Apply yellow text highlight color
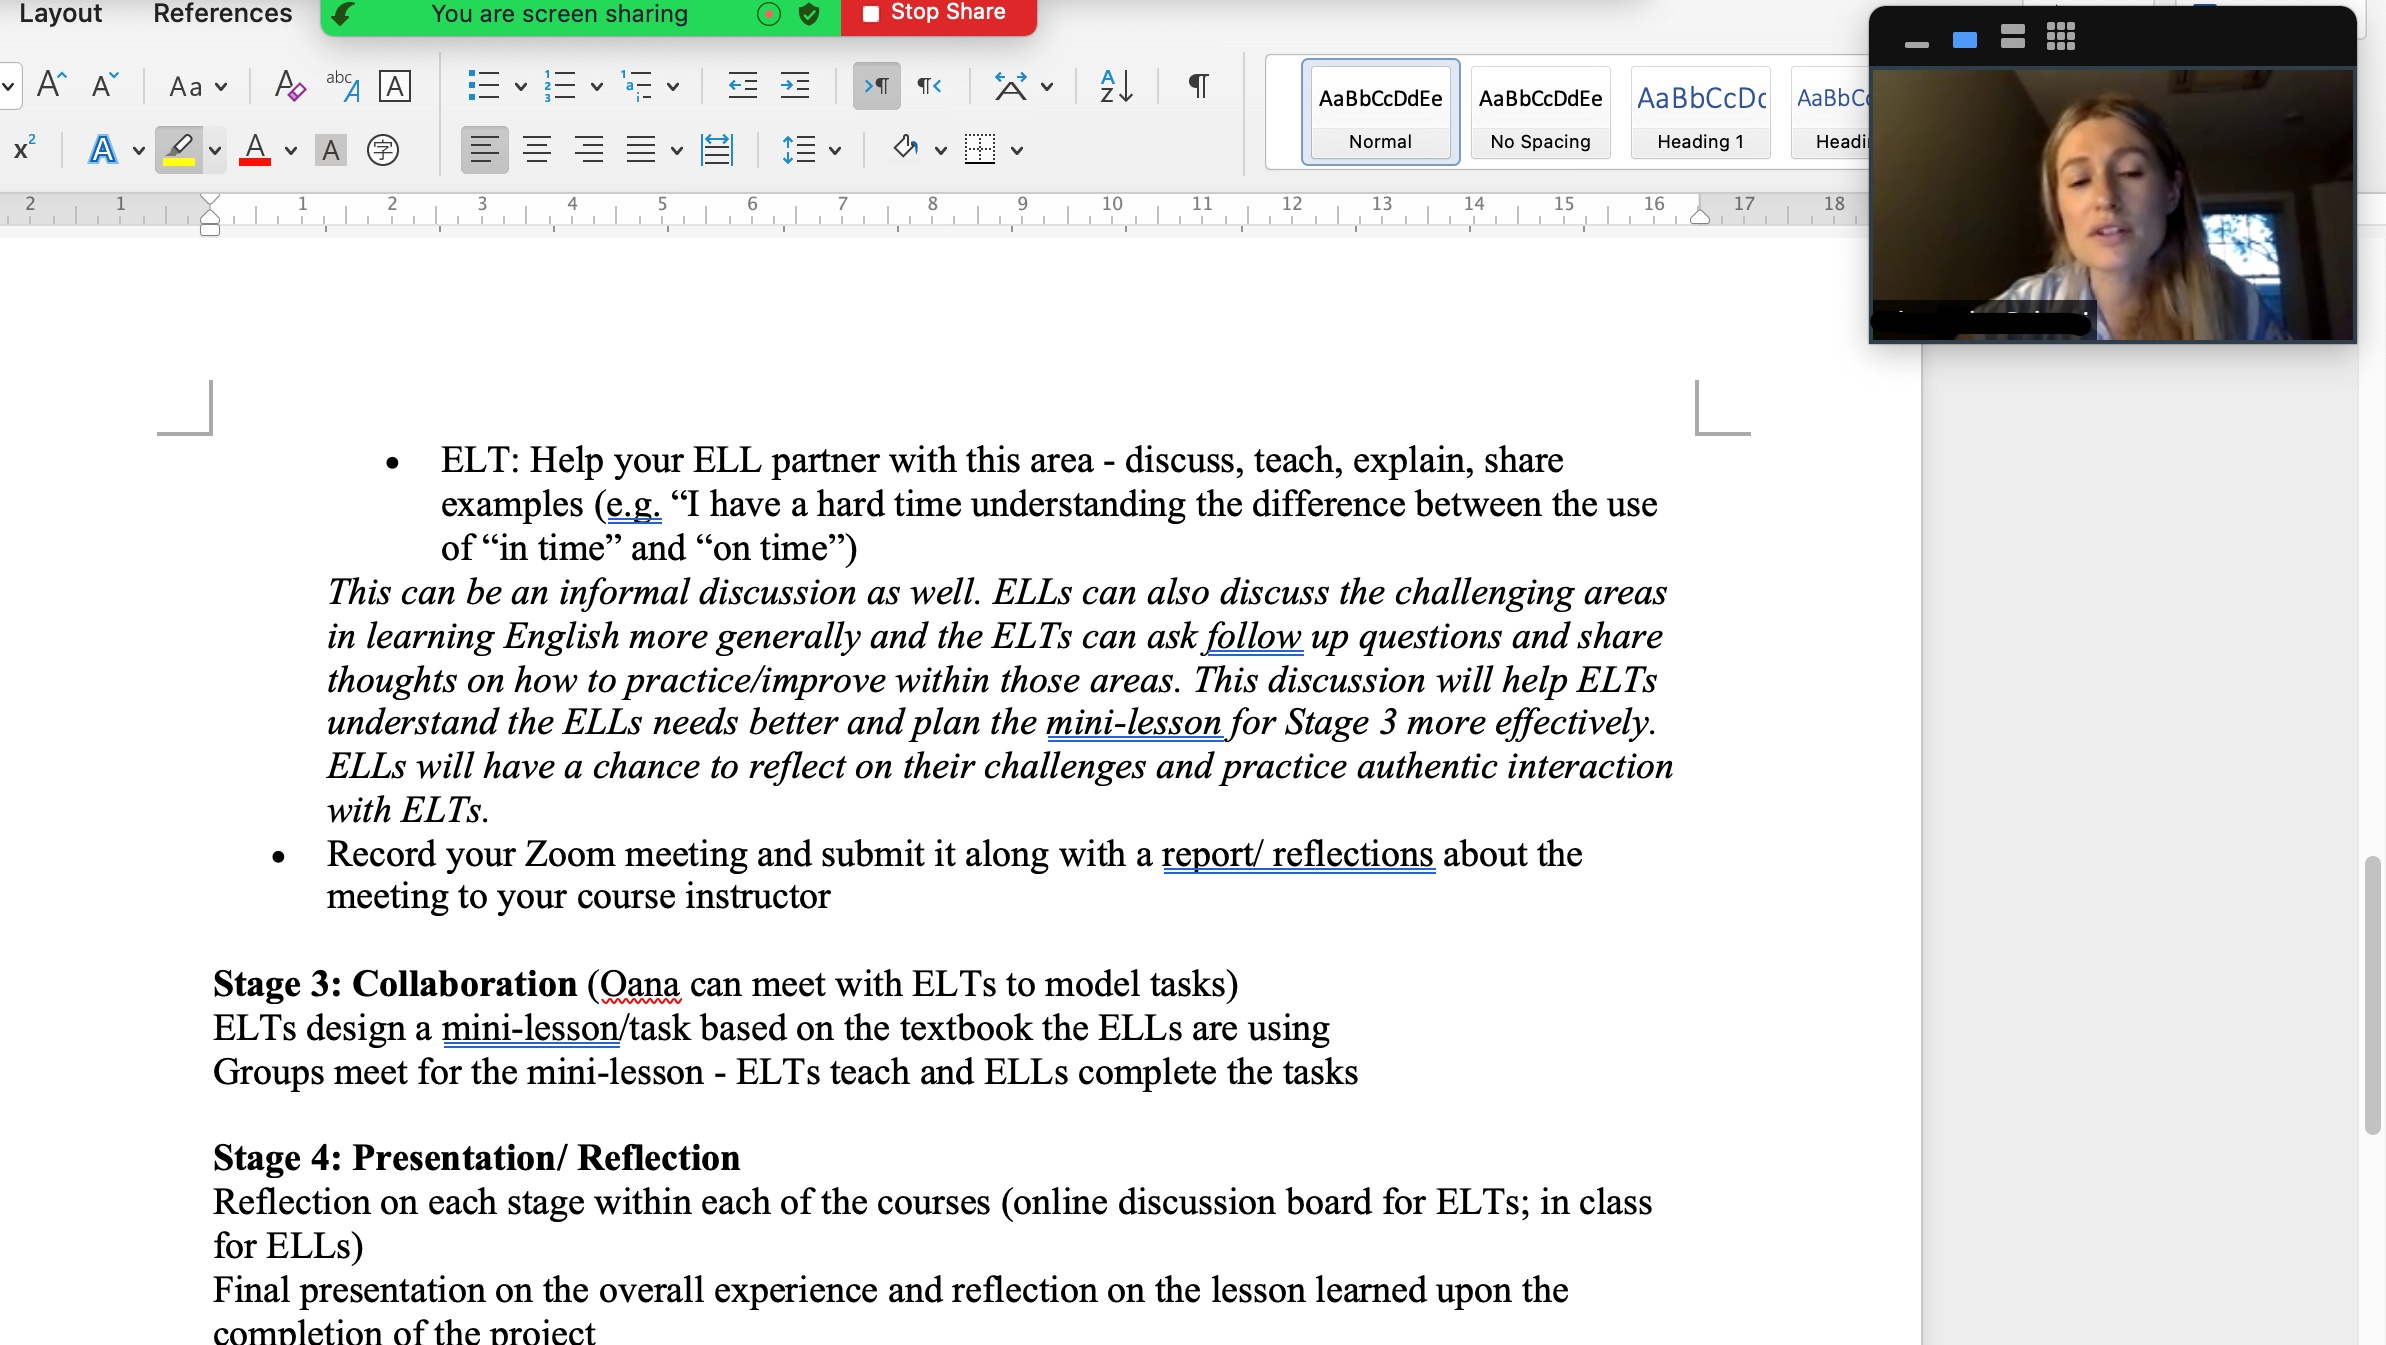2386x1345 pixels. [x=180, y=150]
